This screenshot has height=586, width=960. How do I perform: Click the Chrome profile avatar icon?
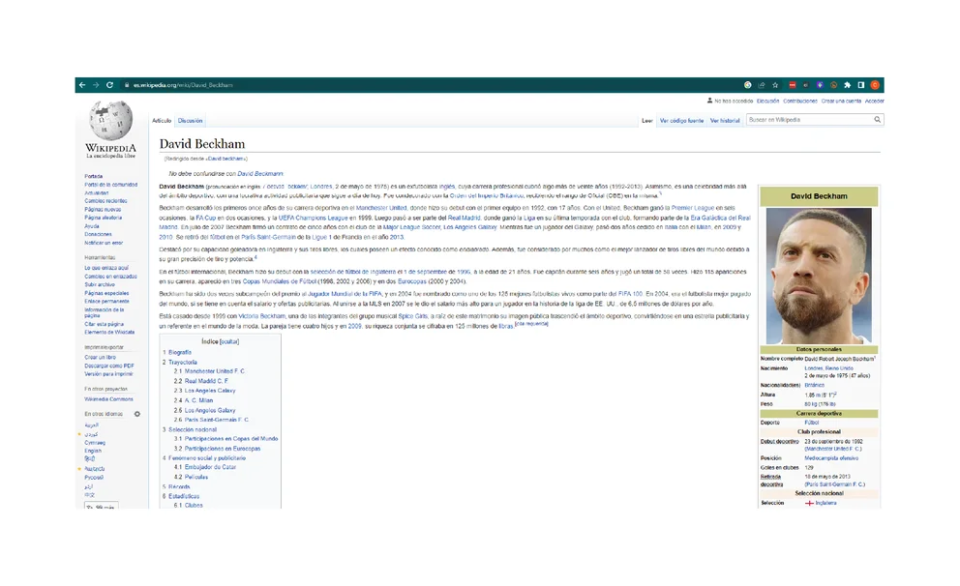(874, 85)
